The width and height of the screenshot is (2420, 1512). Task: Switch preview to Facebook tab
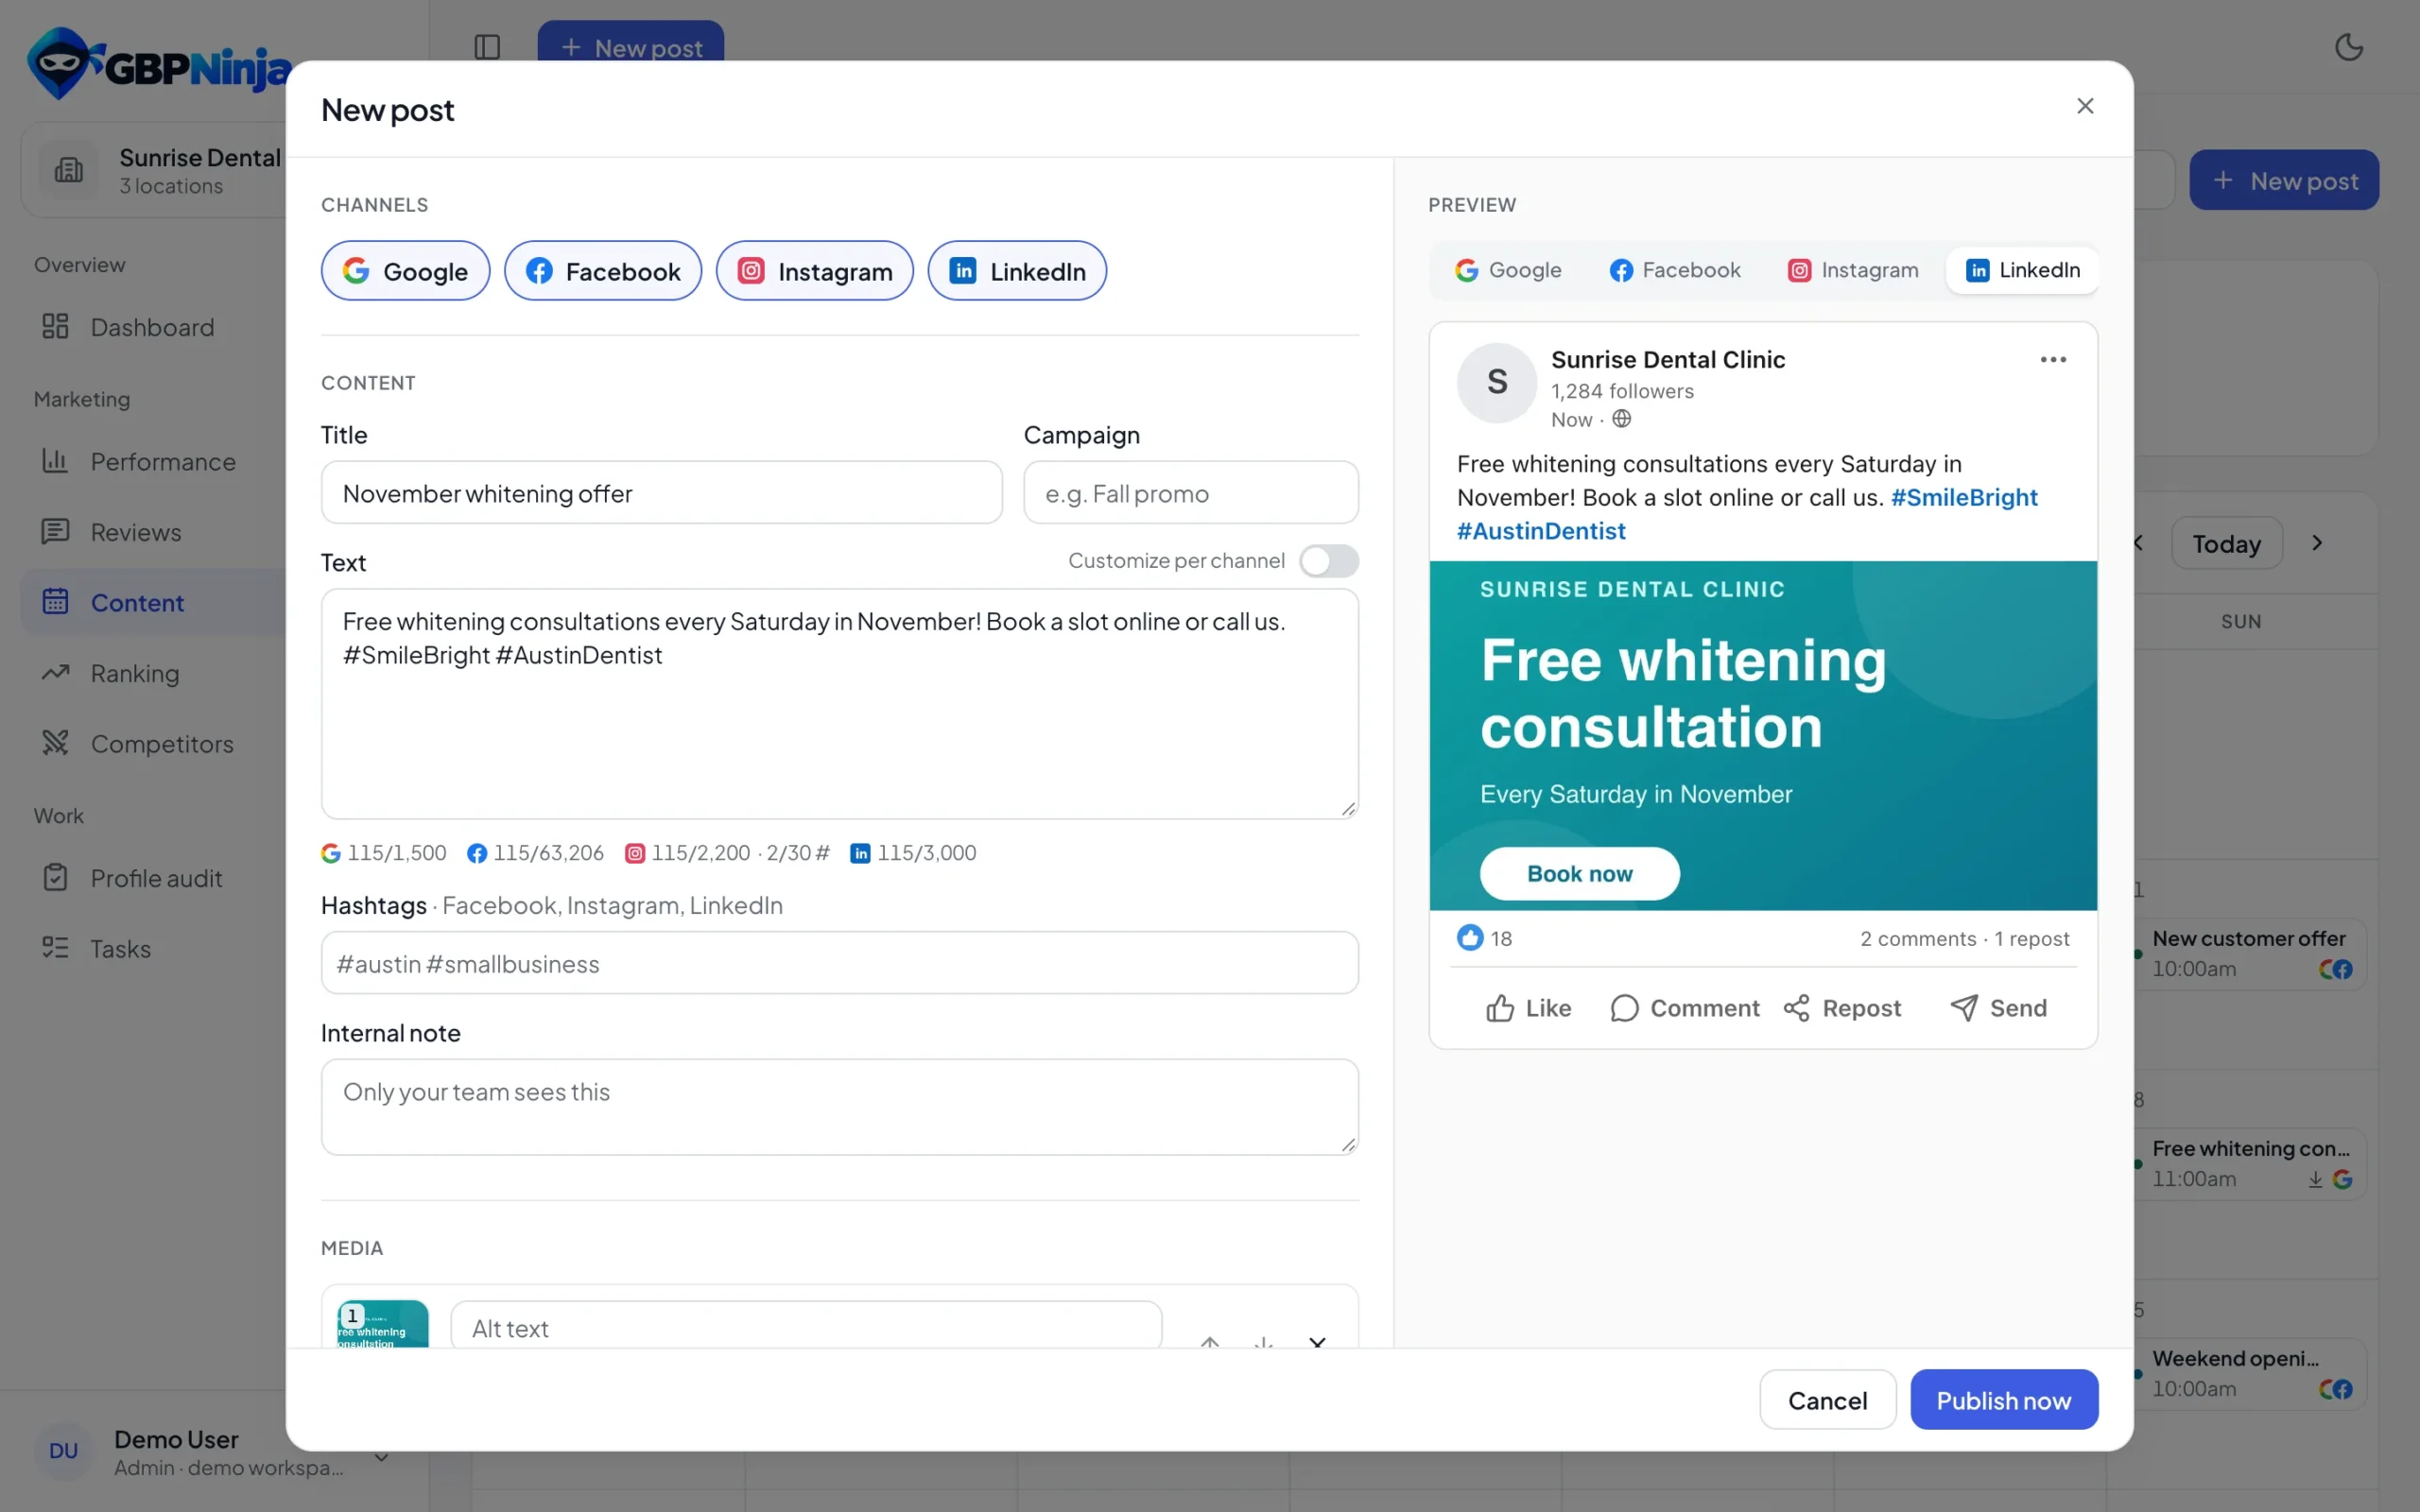tap(1675, 270)
